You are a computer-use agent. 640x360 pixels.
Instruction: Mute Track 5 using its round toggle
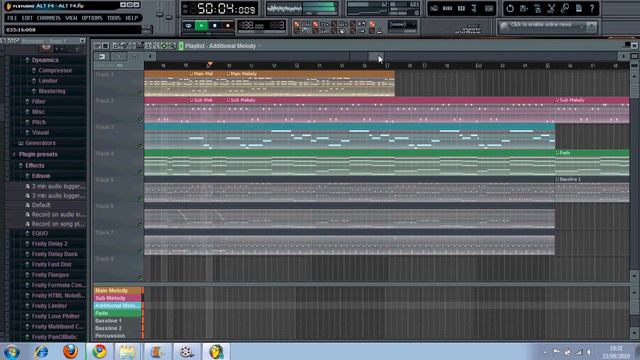140,198
